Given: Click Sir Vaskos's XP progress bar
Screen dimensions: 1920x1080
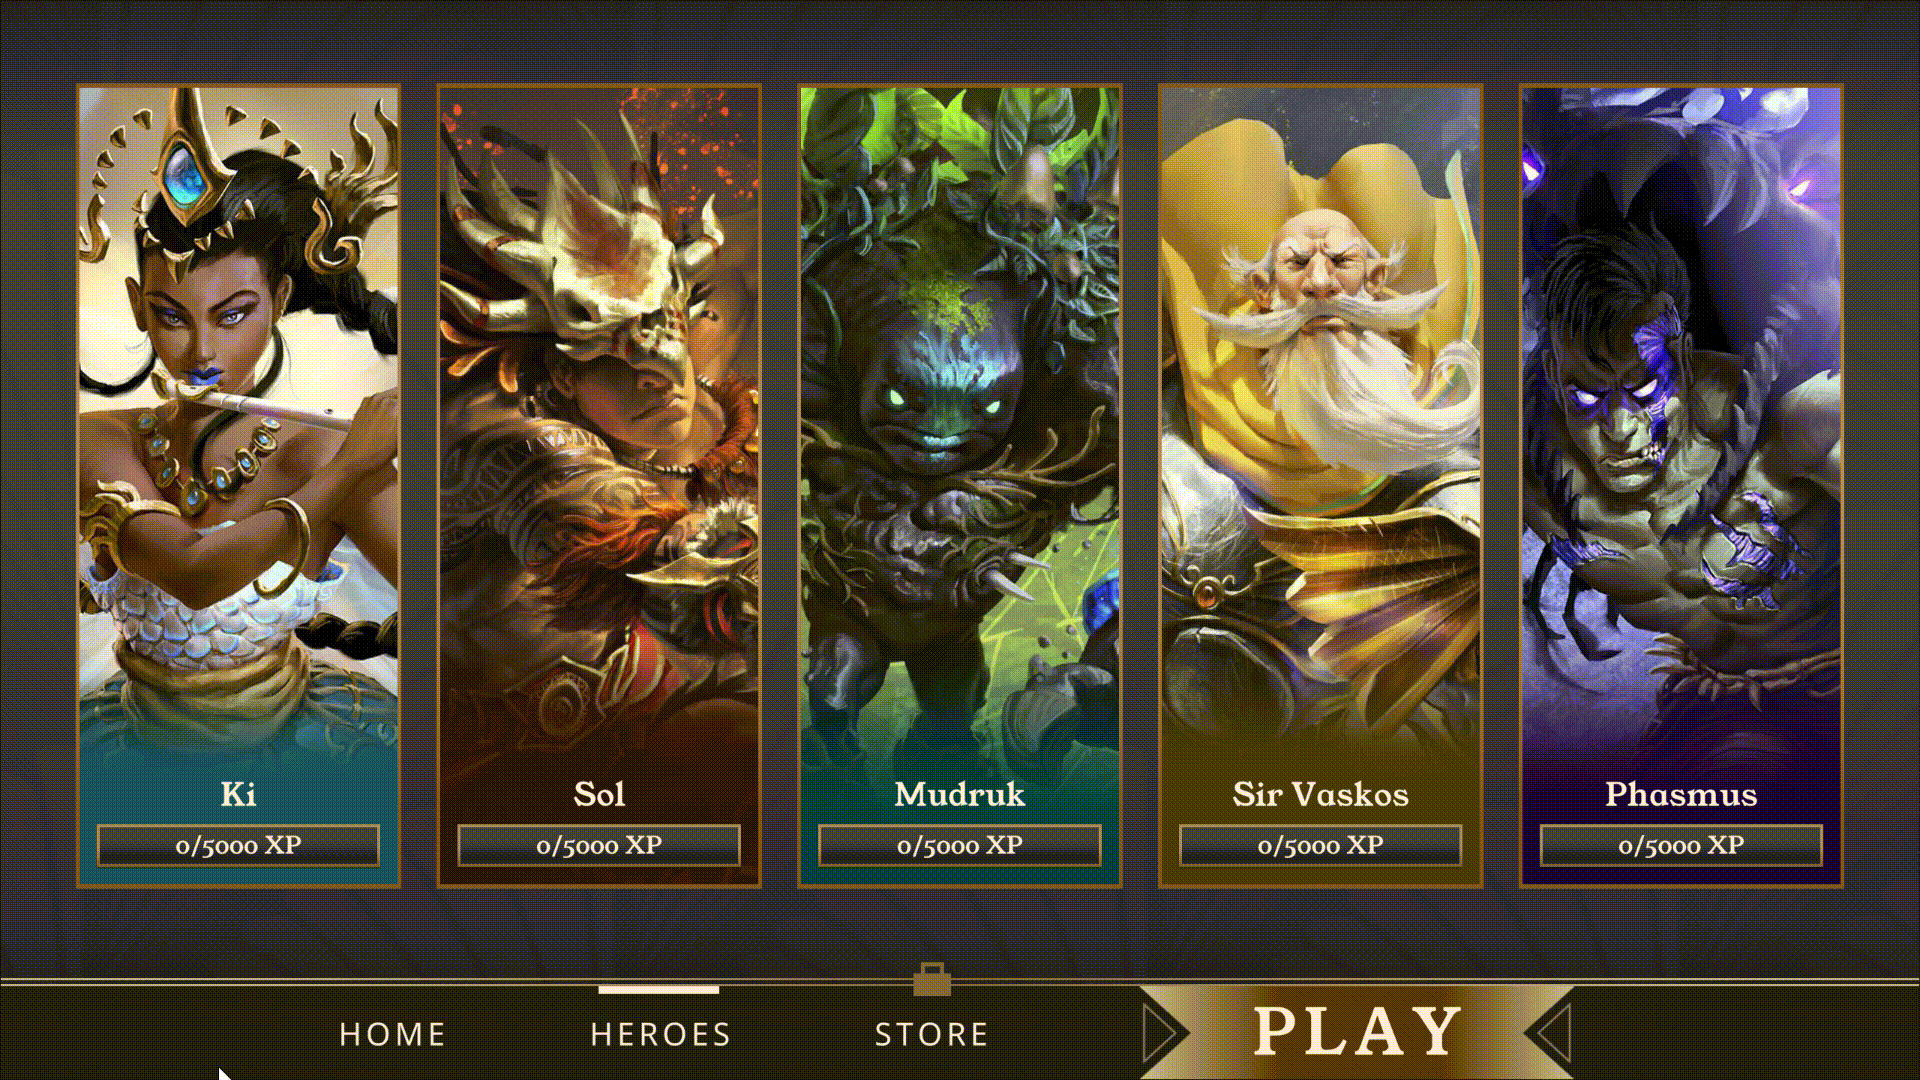Looking at the screenshot, I should (x=1320, y=846).
